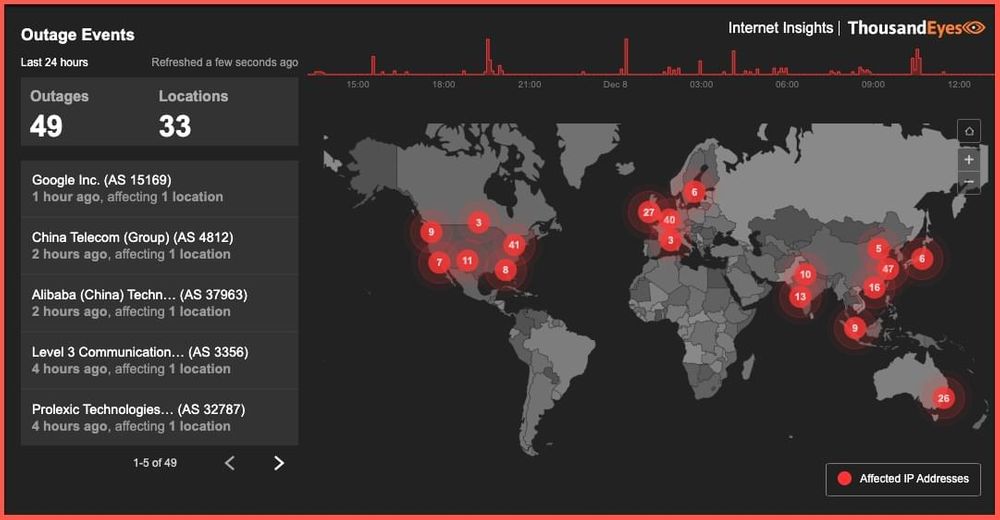Screen dimensions: 1000x520
Task: Select Prolexic Technologies AS 32787 outage
Action: pos(159,418)
